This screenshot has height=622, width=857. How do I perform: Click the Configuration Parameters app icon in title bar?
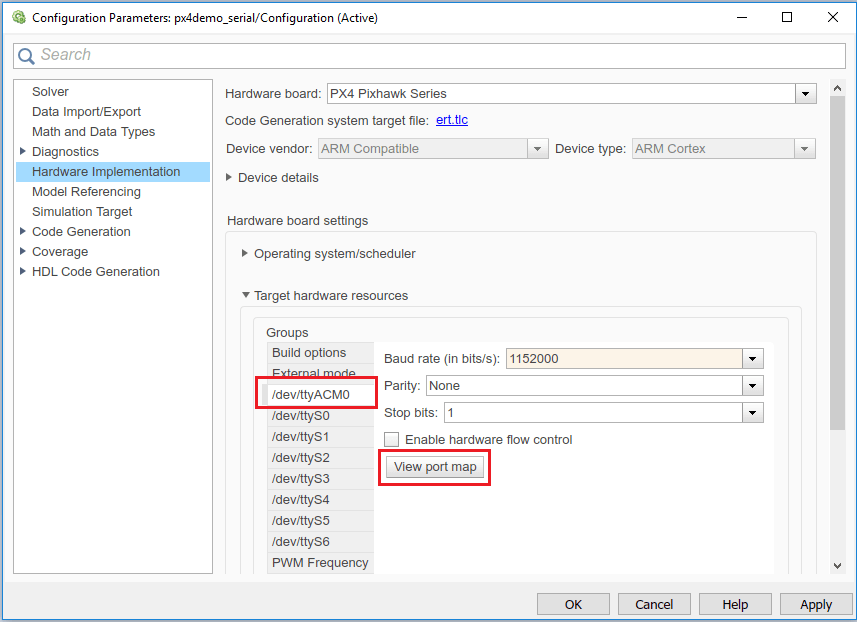(x=19, y=17)
